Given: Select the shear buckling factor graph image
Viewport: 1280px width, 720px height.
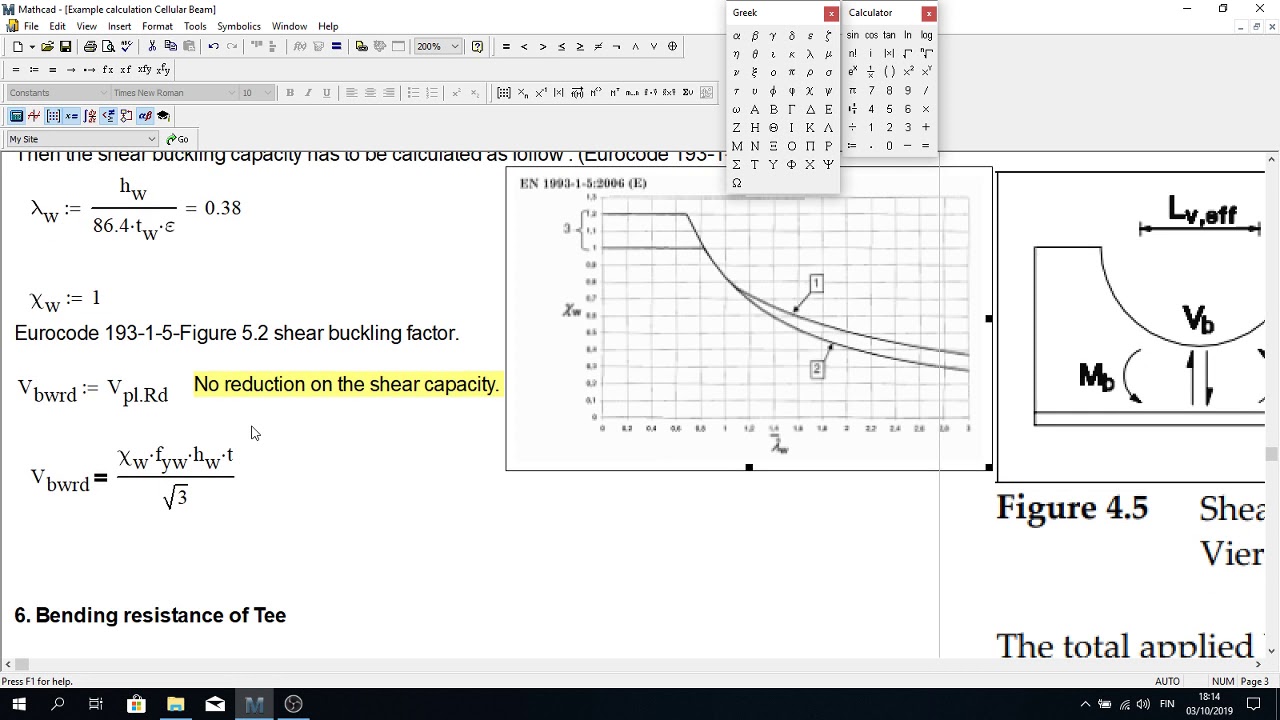Looking at the screenshot, I should pyautogui.click(x=749, y=319).
